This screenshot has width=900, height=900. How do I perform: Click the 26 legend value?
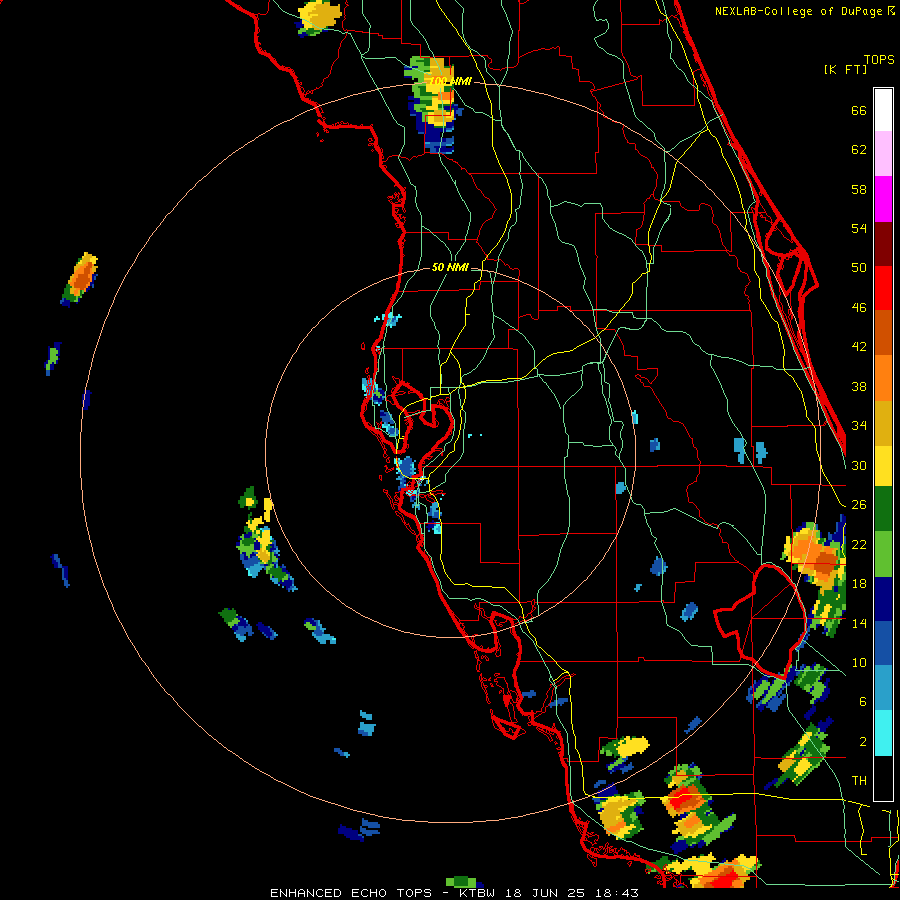[x=859, y=505]
